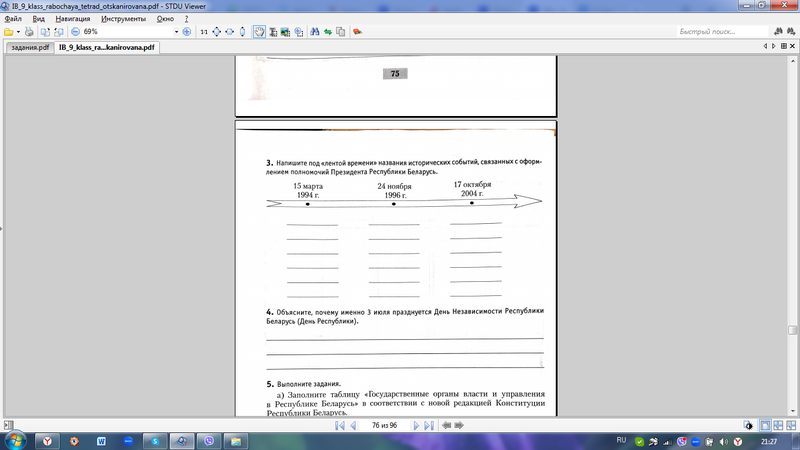
Task: Click the Быстрый поиск search field
Action: click(x=722, y=32)
